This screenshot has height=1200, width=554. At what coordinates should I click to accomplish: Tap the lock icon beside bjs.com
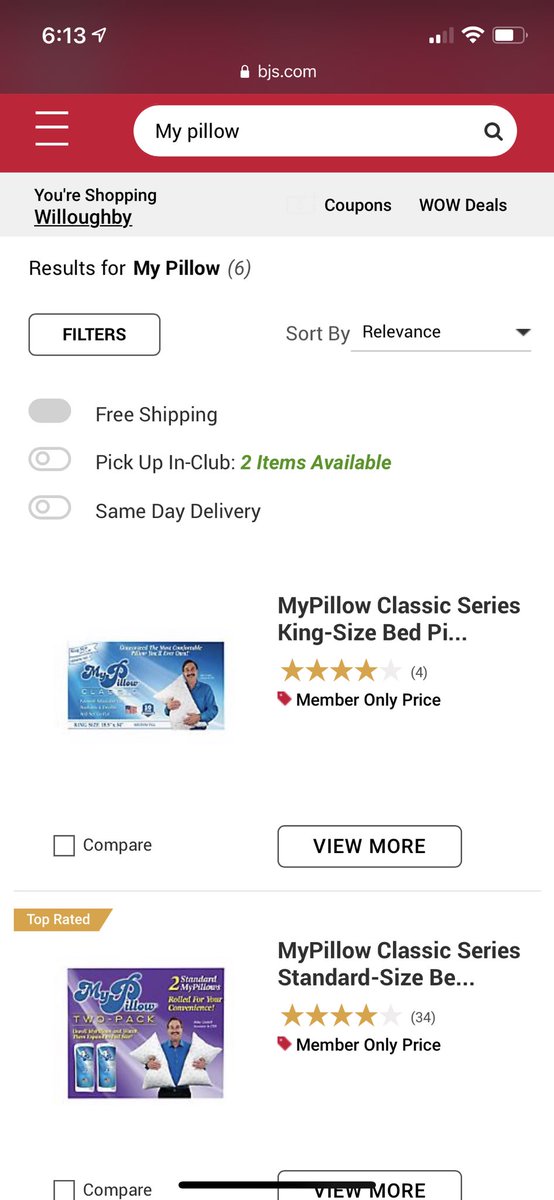(243, 72)
